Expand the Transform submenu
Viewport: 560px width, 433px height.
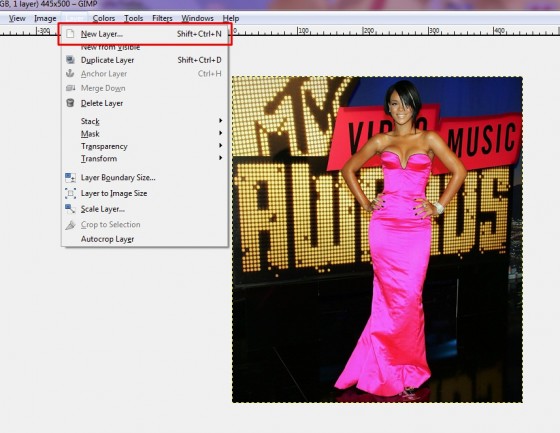pyautogui.click(x=145, y=158)
